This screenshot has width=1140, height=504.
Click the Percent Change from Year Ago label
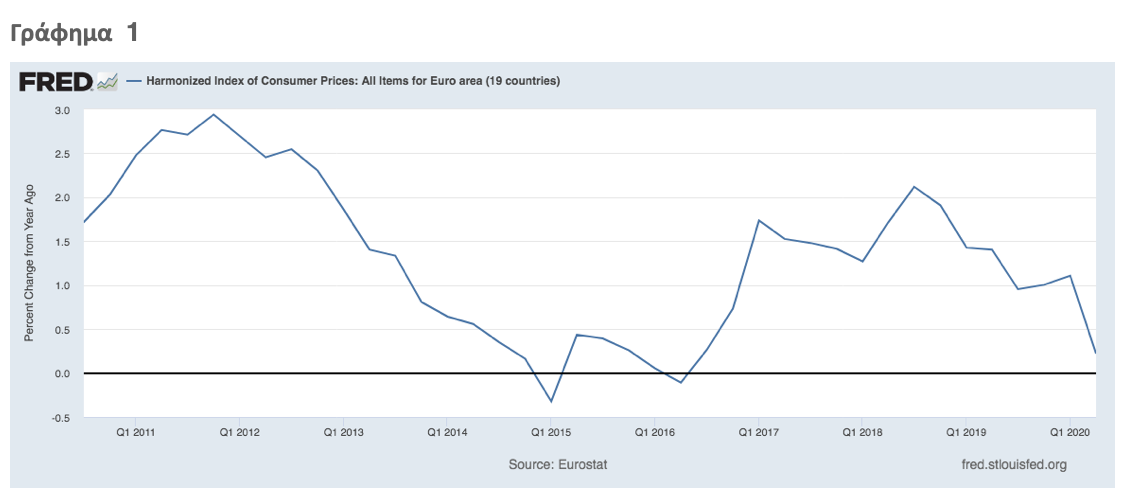point(29,262)
